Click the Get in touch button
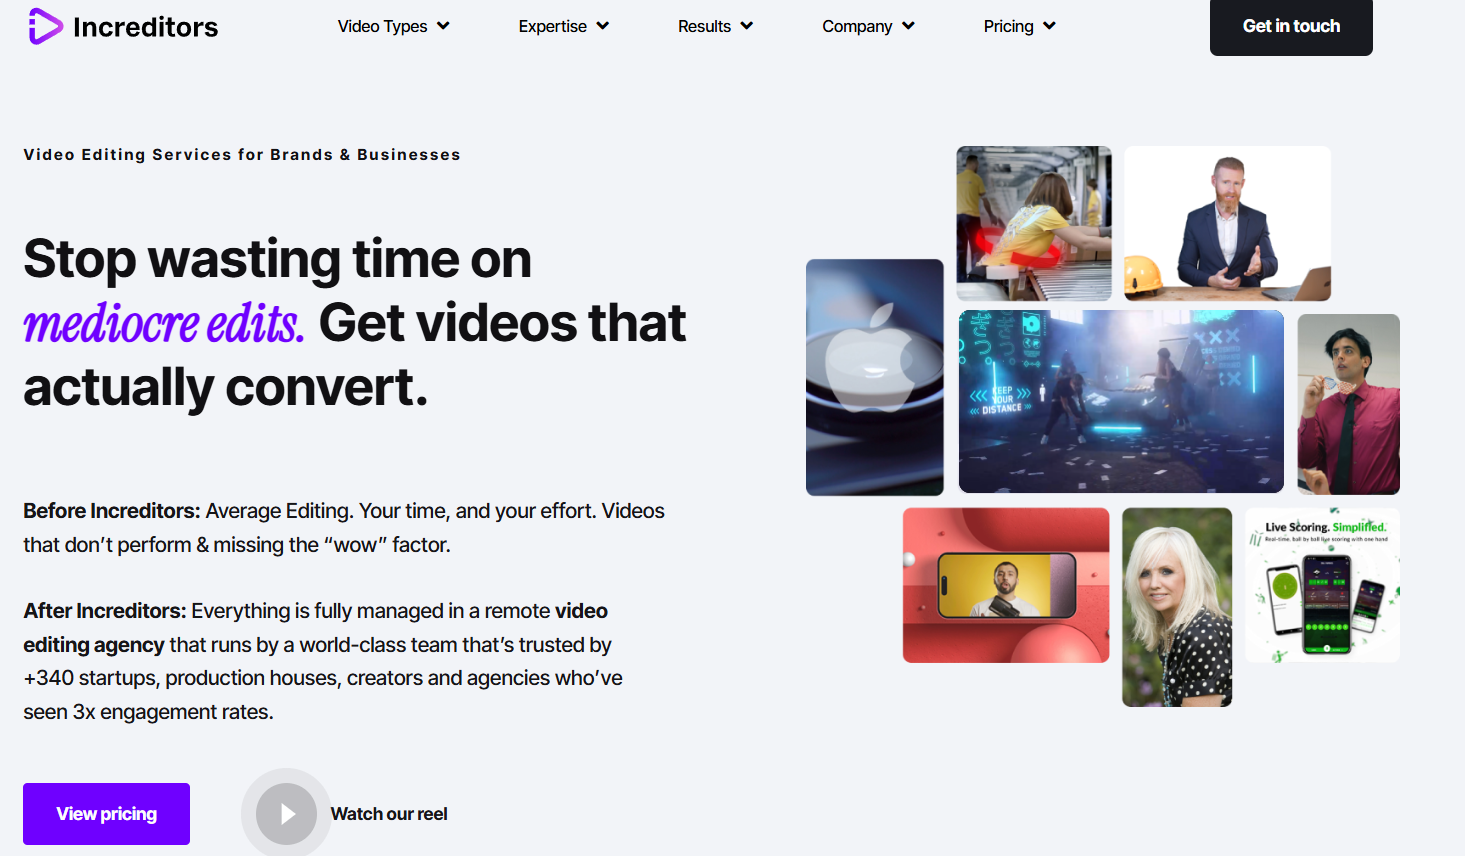The width and height of the screenshot is (1465, 856). [x=1290, y=27]
